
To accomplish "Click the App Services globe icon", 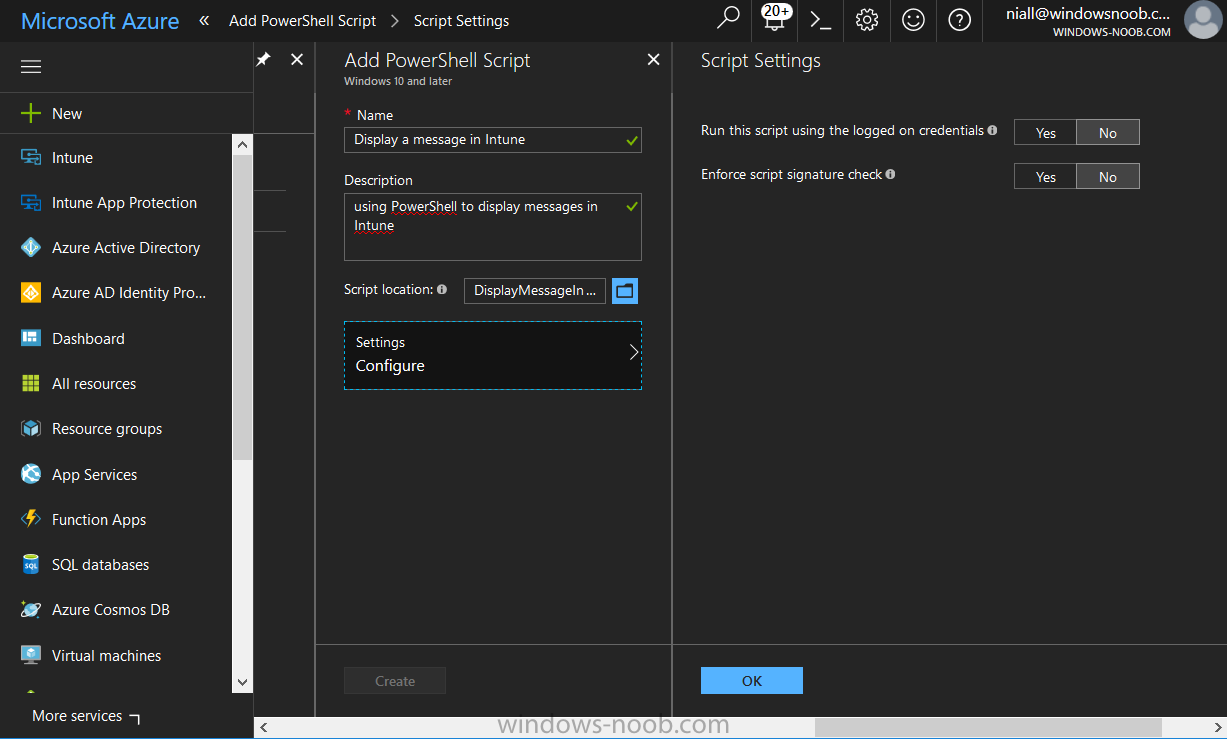I will point(31,474).
